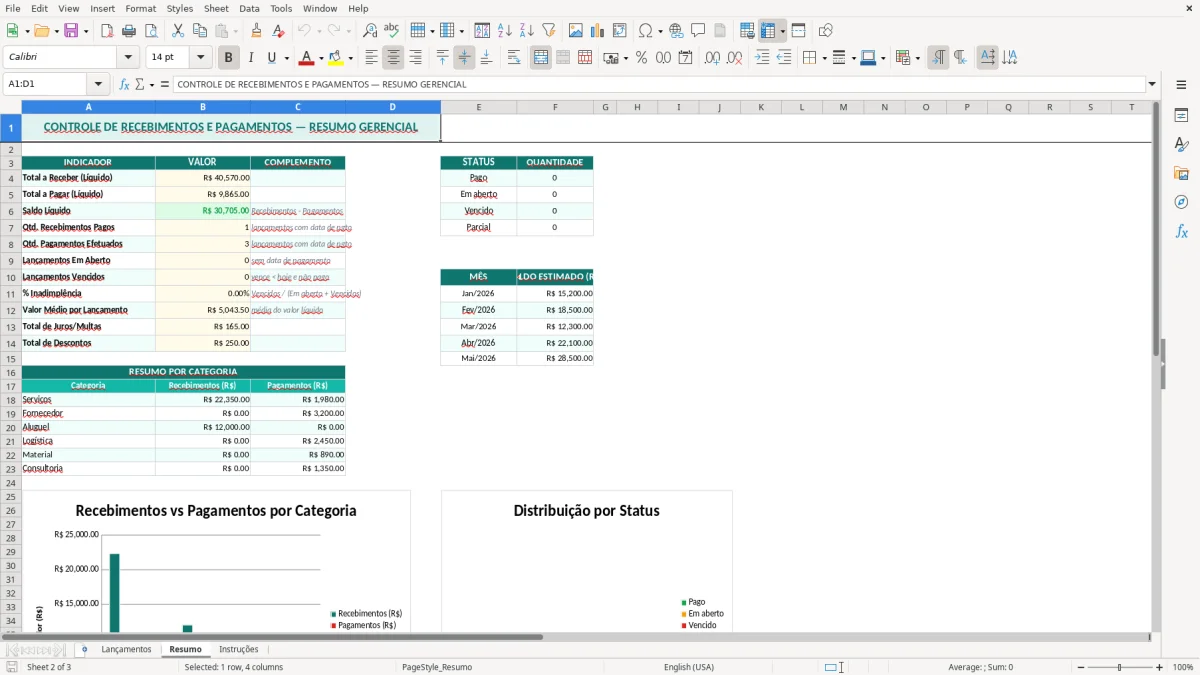Activate Clone Formatting paintbrush
The width and height of the screenshot is (1200, 675).
click(256, 31)
